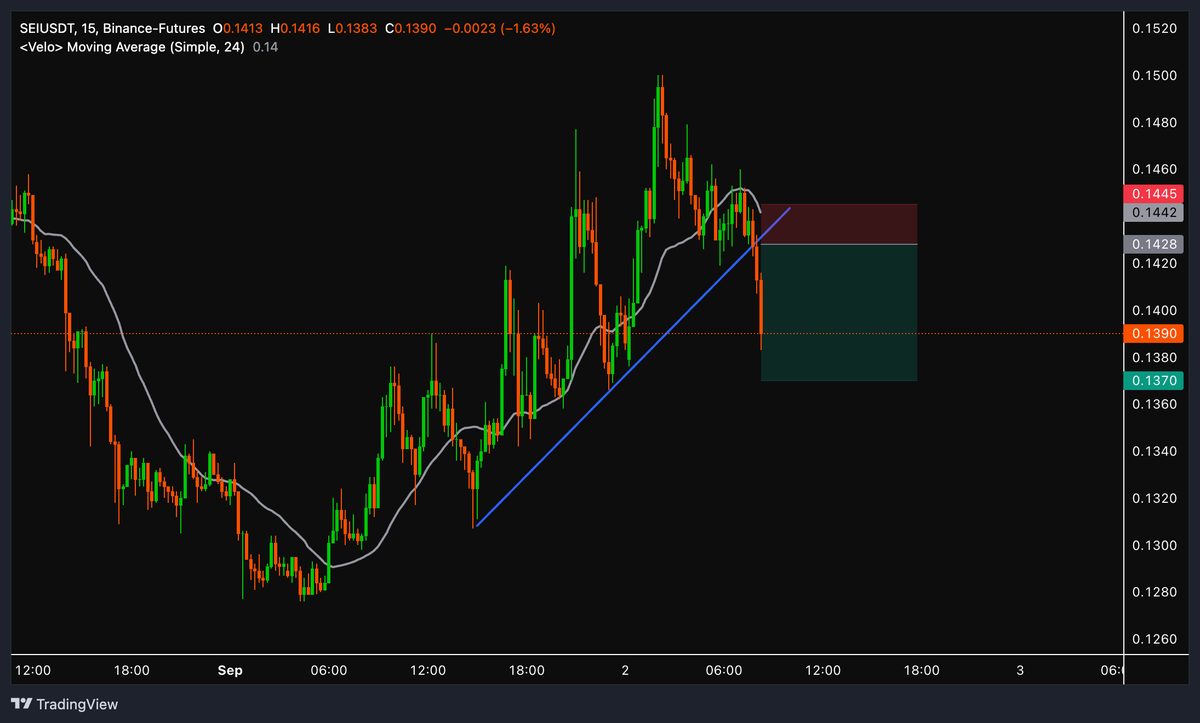Click the SEIUSDT symbol title
The height and width of the screenshot is (723, 1200).
coord(49,30)
